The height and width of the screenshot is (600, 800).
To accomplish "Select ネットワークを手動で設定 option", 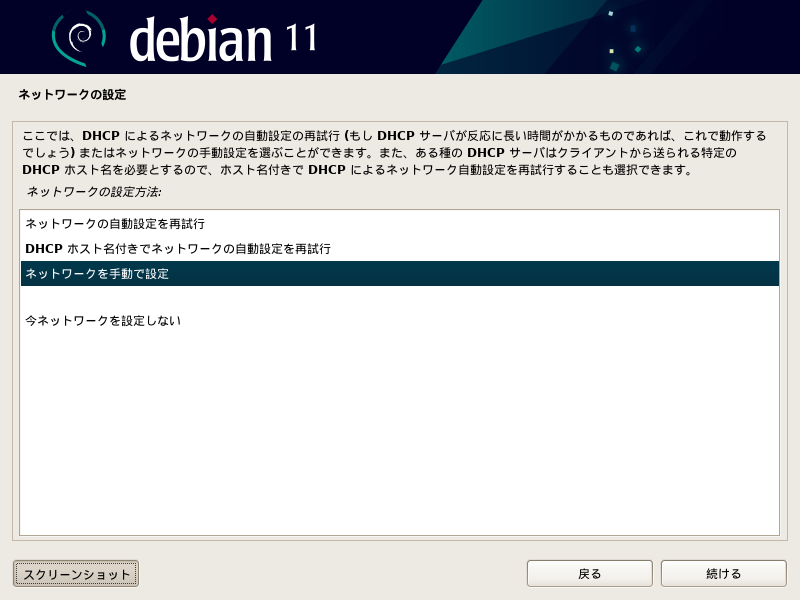I will [399, 273].
